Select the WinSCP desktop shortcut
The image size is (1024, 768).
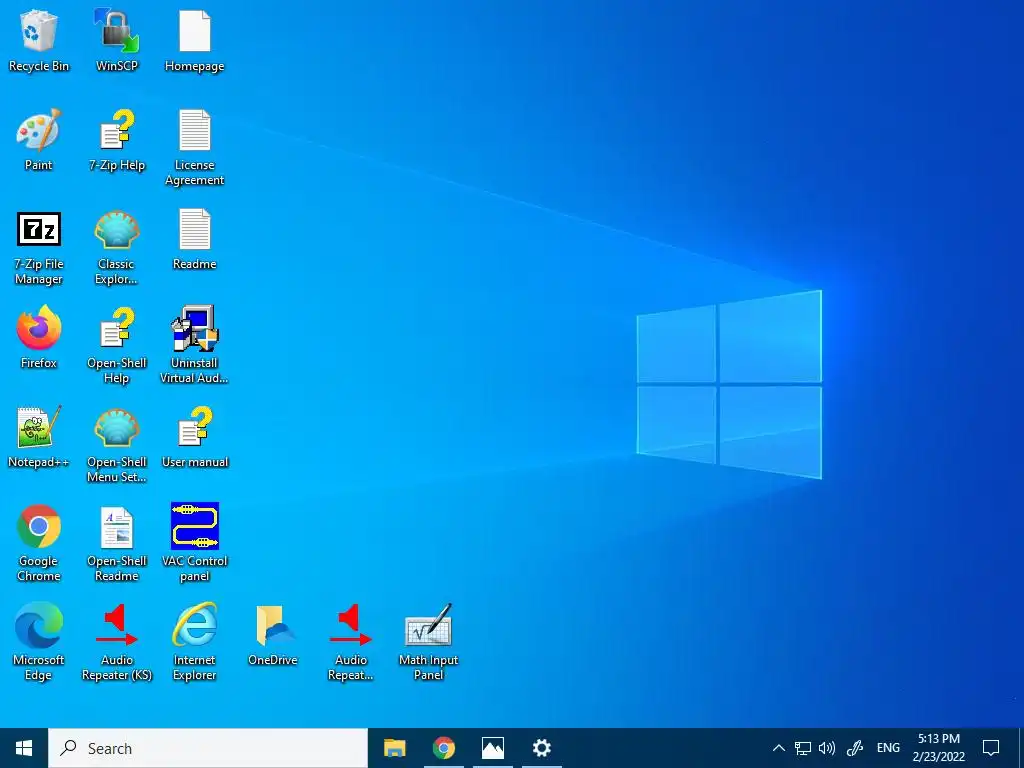[x=117, y=40]
